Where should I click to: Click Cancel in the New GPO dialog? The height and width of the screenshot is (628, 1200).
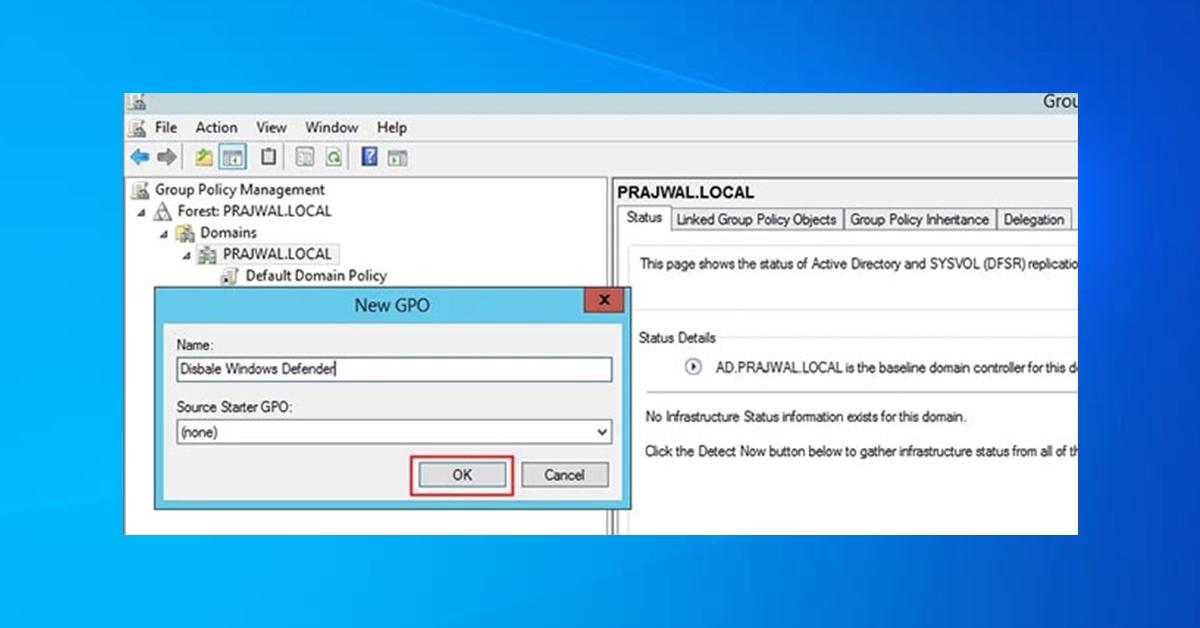click(x=564, y=474)
